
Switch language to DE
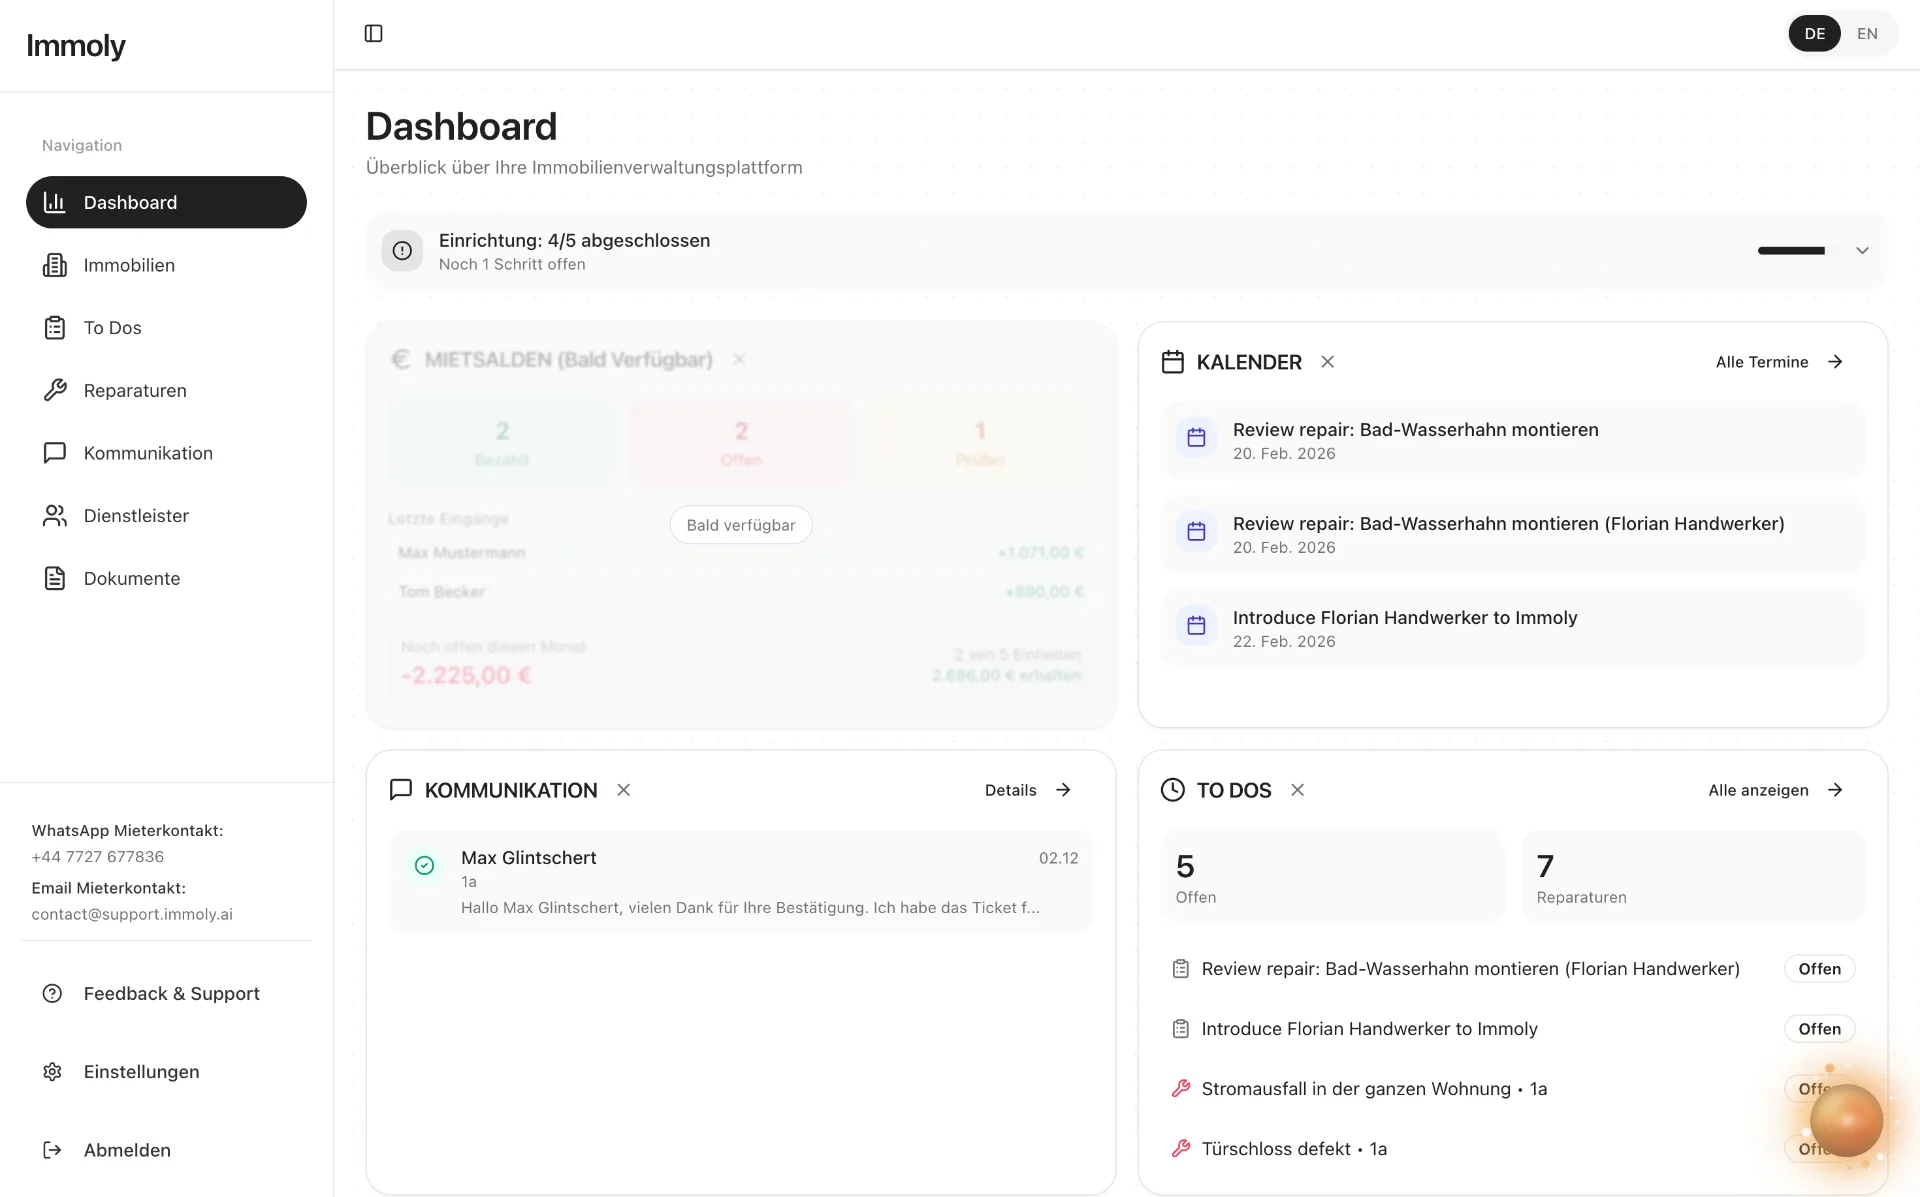coord(1814,34)
